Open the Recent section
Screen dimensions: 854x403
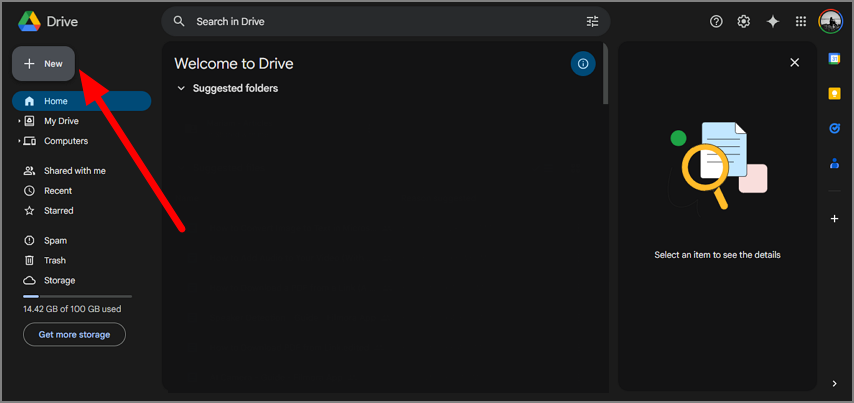pos(82,191)
